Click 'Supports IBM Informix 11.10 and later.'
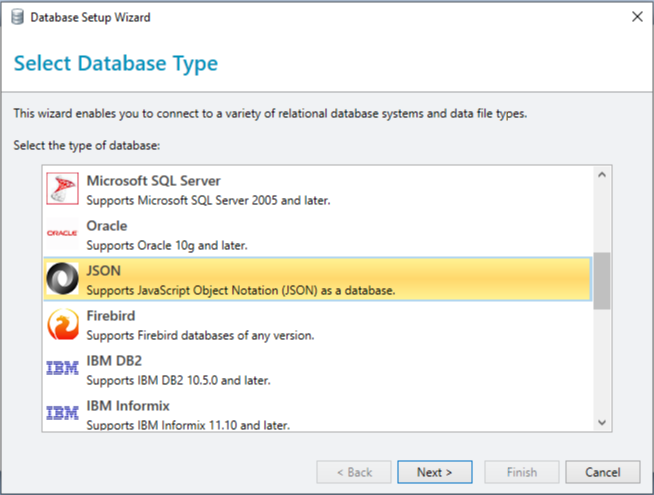Image resolution: width=654 pixels, height=495 pixels. tap(188, 425)
